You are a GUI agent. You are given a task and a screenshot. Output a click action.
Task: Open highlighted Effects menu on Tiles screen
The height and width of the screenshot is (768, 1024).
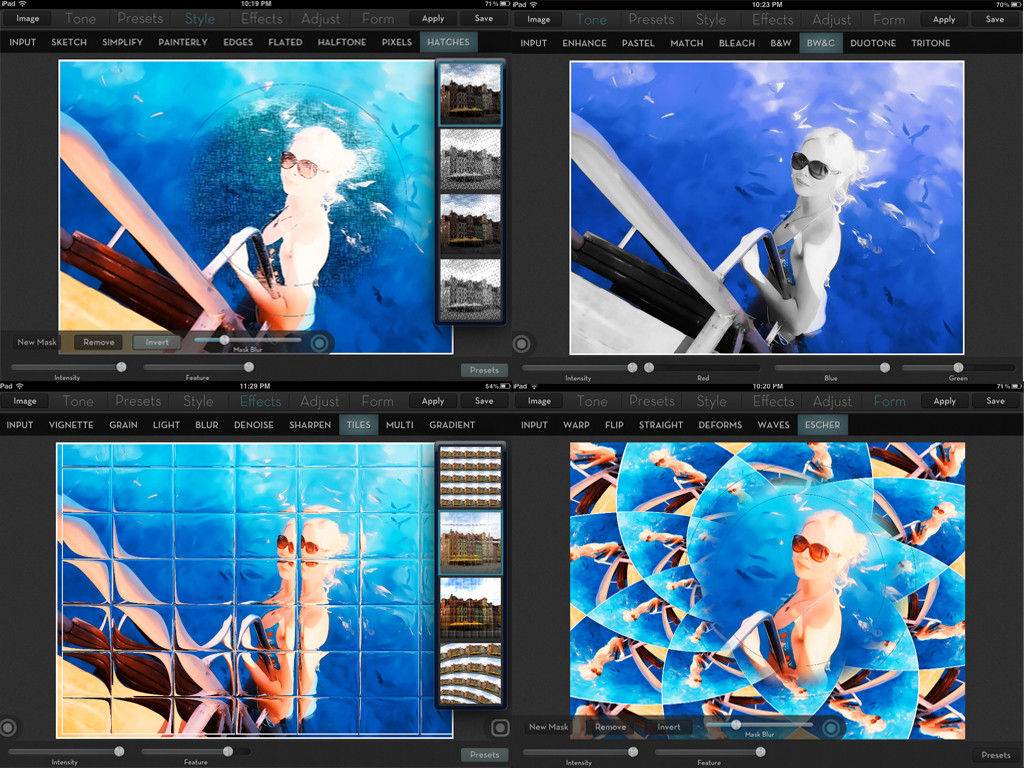tap(260, 401)
